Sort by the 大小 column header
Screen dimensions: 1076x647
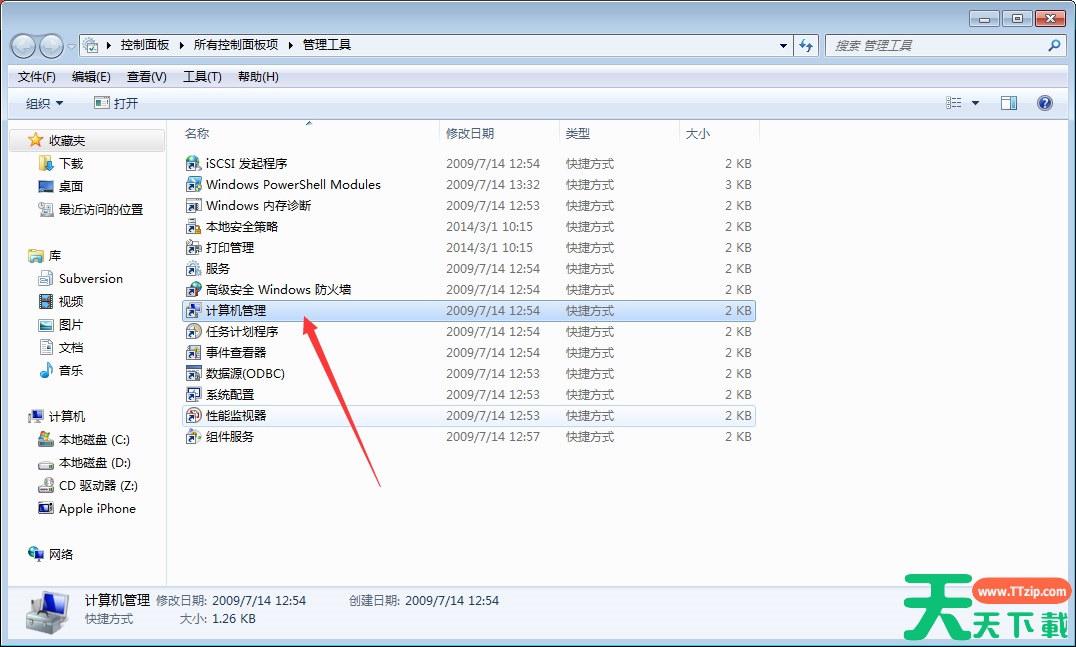click(719, 133)
